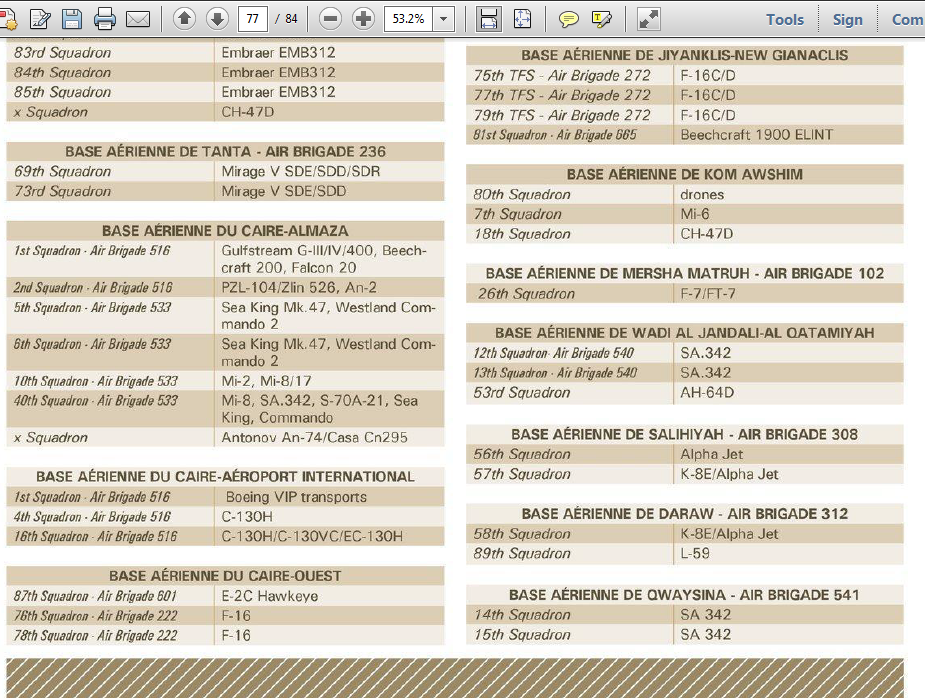The width and height of the screenshot is (925, 698).
Task: Click the "18th Squadron" row text
Action: click(522, 234)
